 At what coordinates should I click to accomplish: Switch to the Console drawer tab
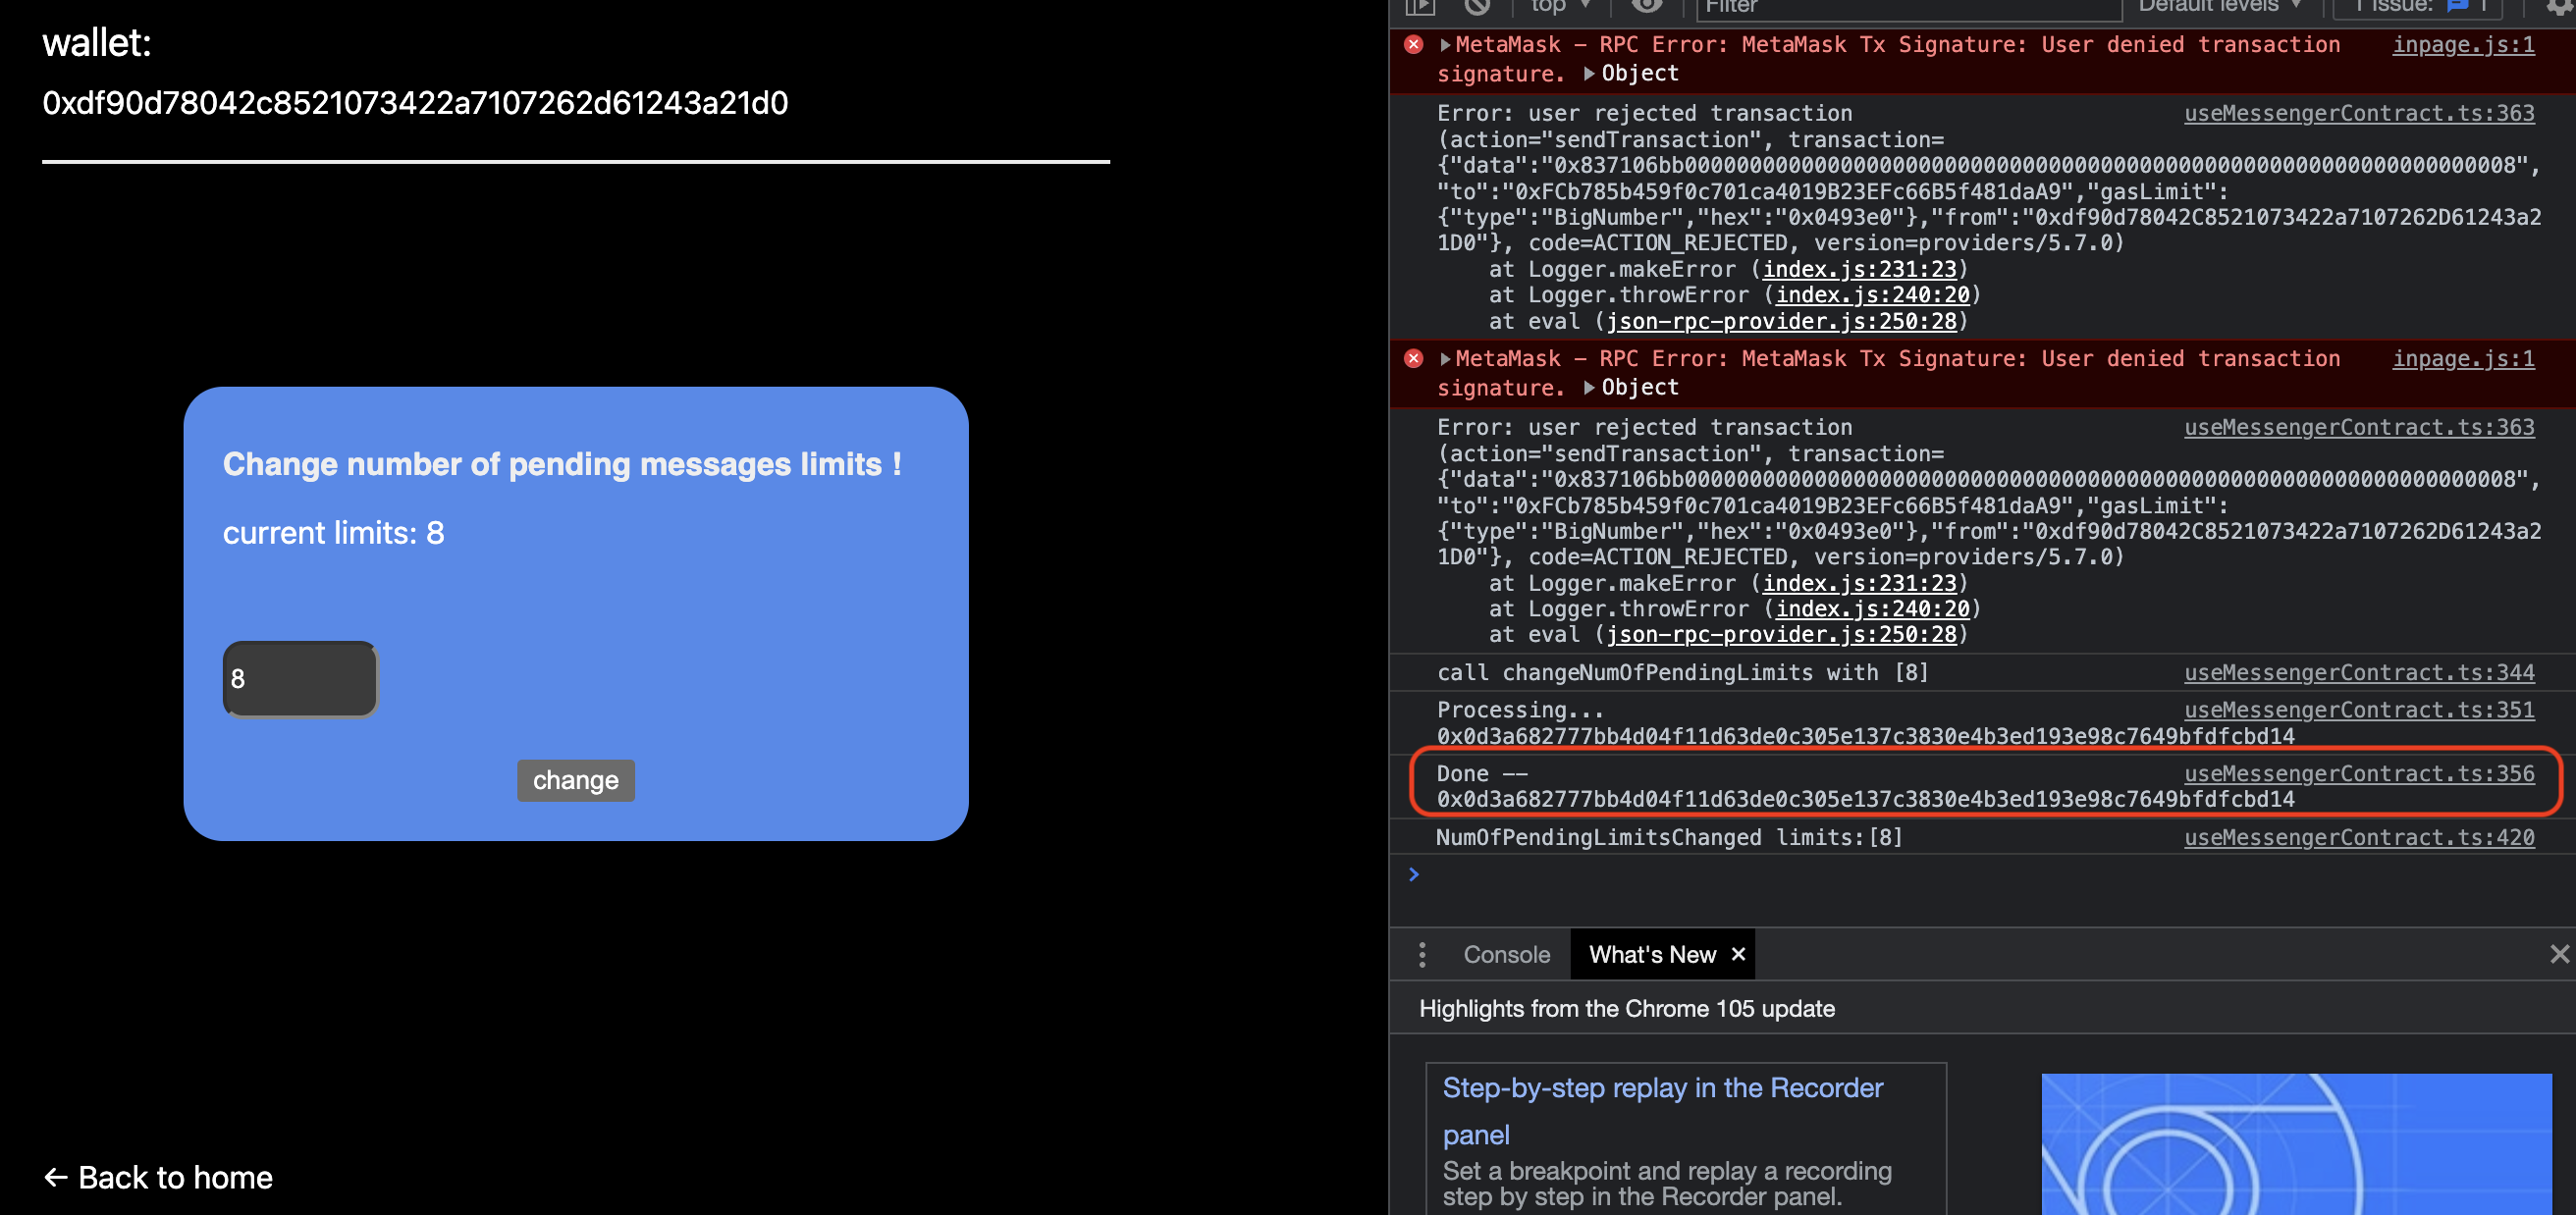1506,954
